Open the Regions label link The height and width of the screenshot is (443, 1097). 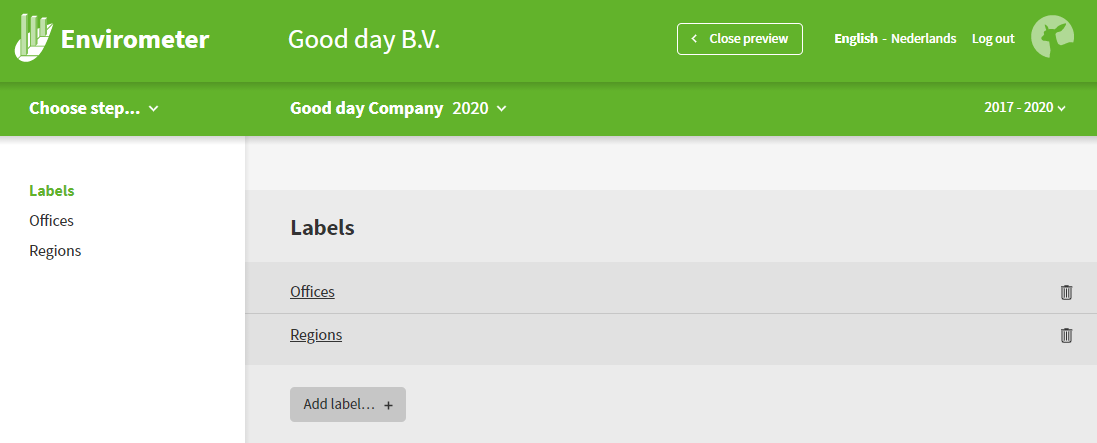click(316, 335)
